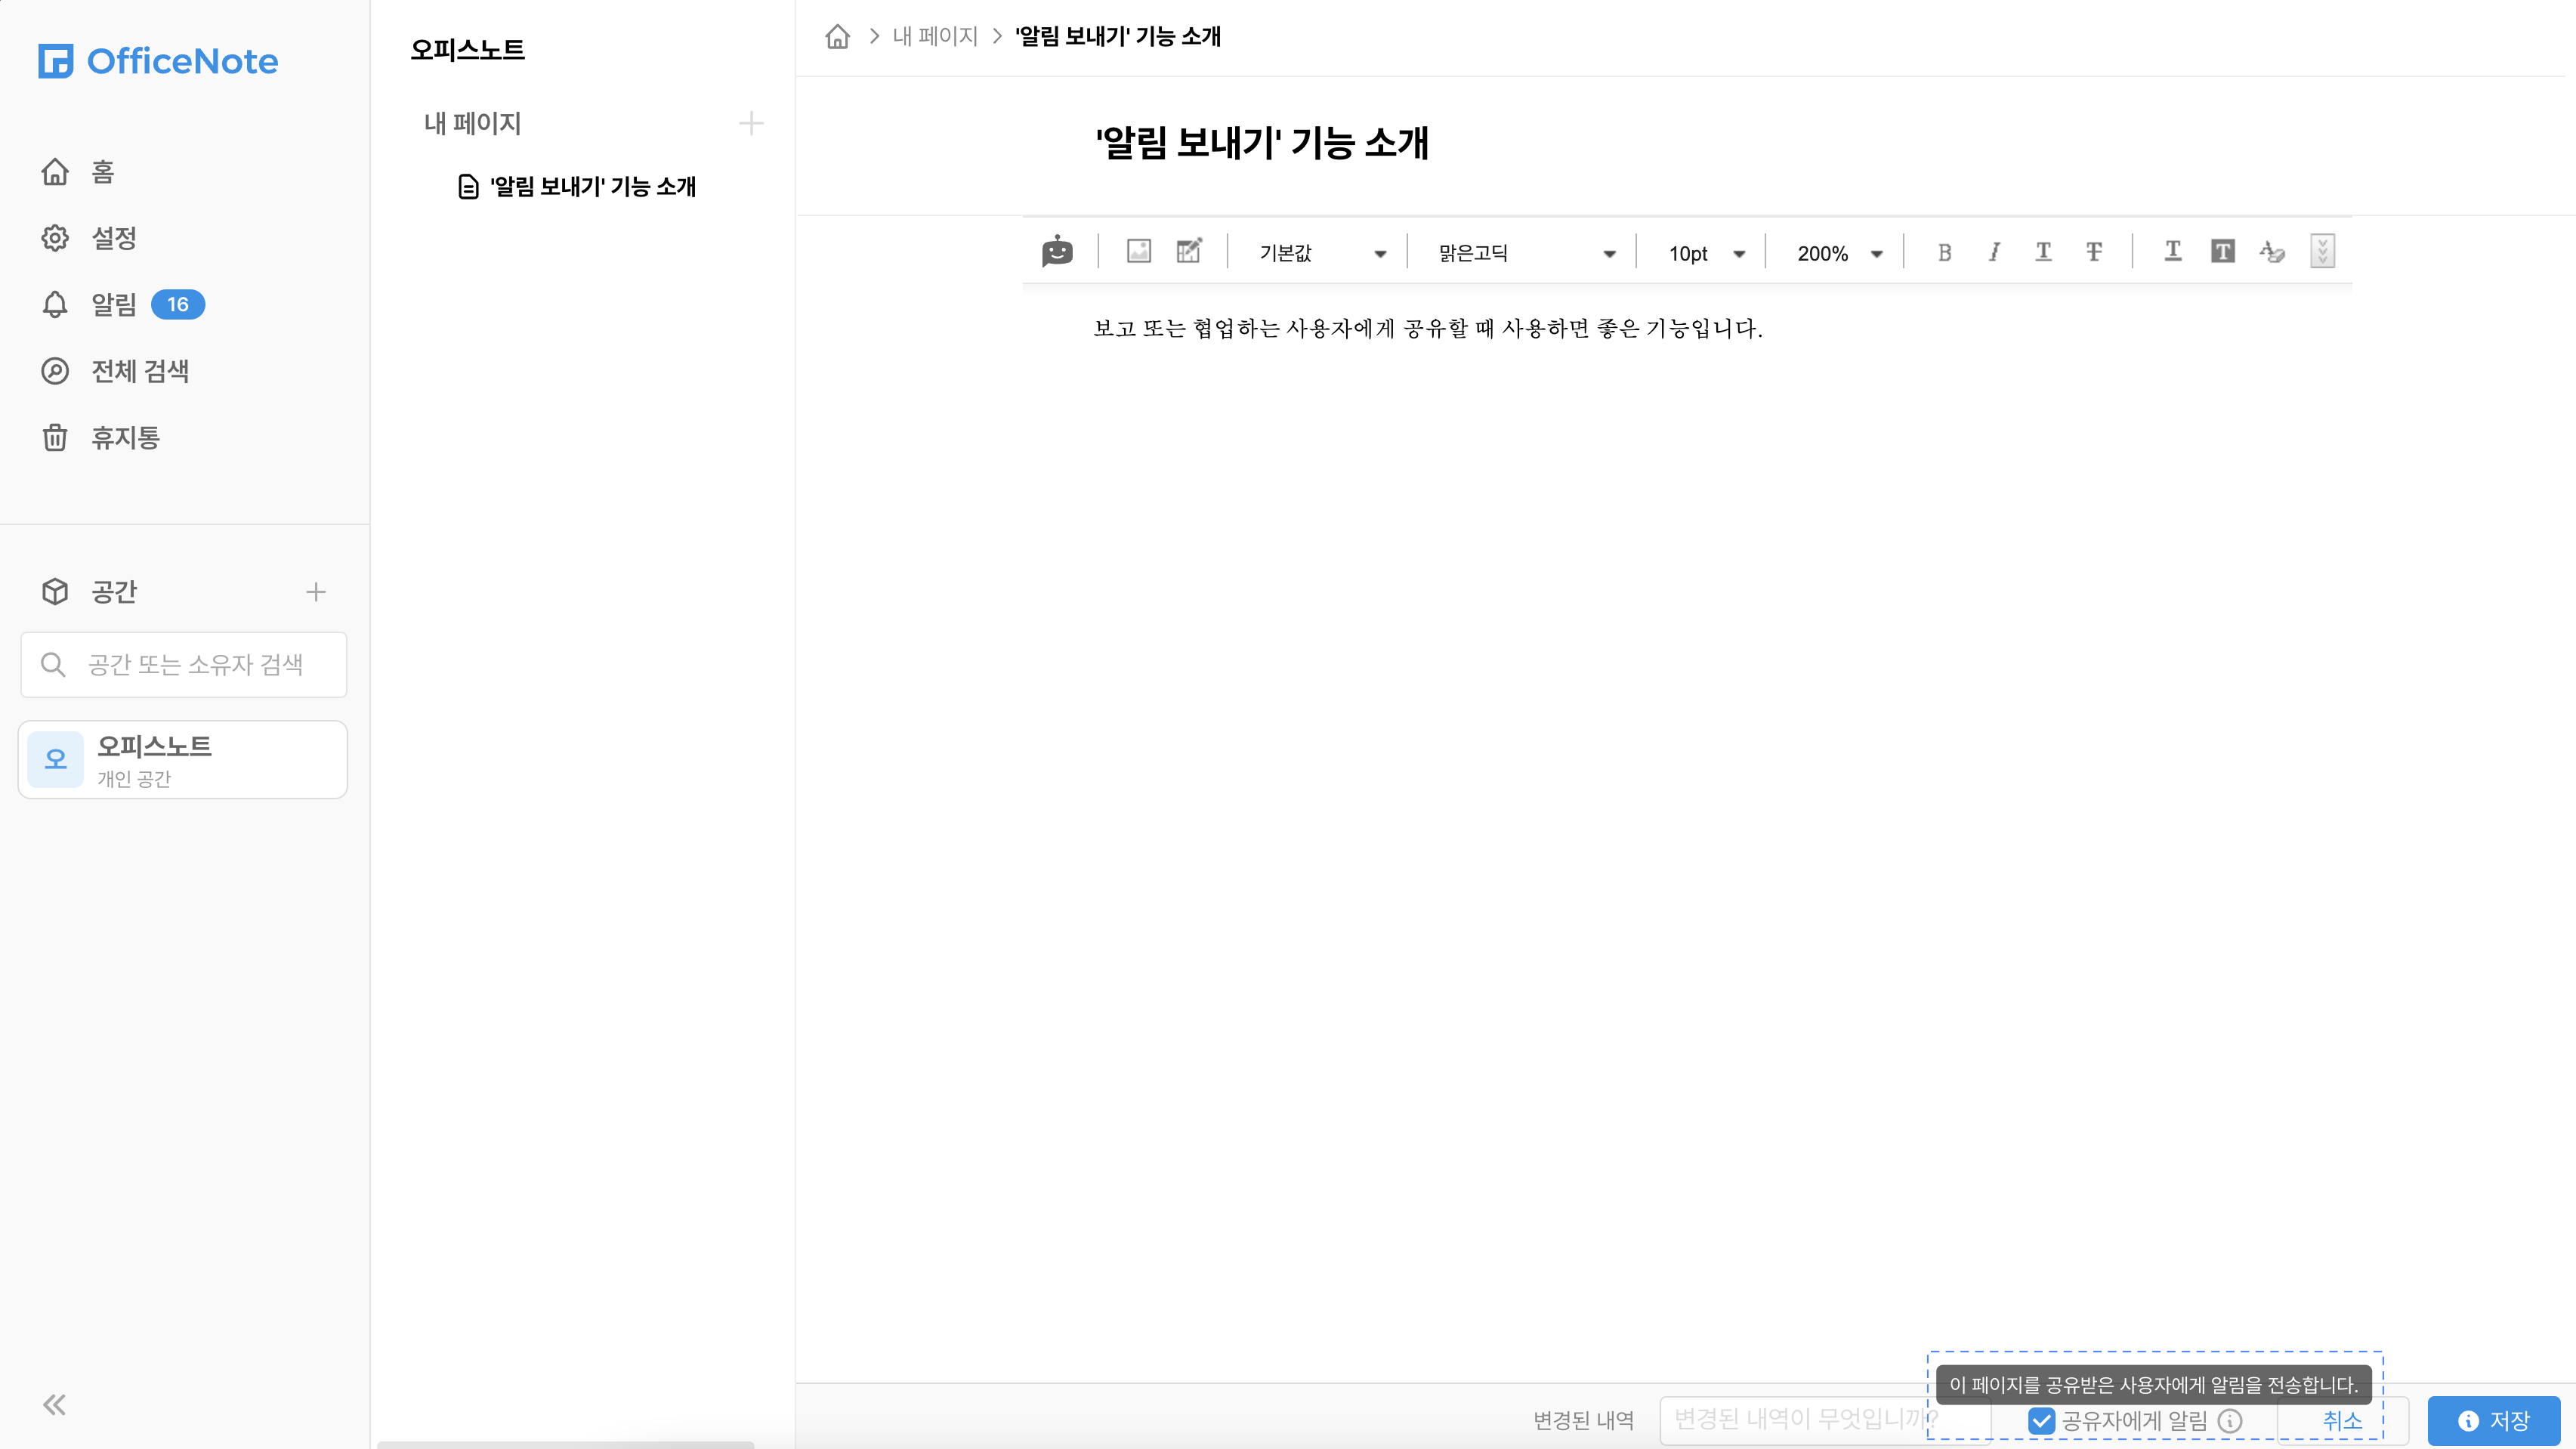Open 전체 검색 in sidebar
Image resolution: width=2576 pixels, height=1449 pixels.
click(x=140, y=371)
